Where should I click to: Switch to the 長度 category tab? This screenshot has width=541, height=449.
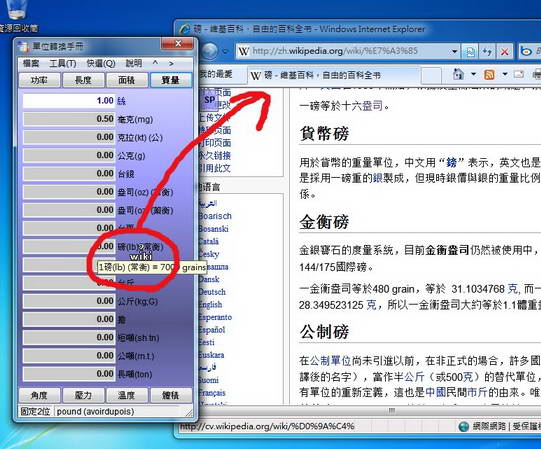pyautogui.click(x=83, y=80)
